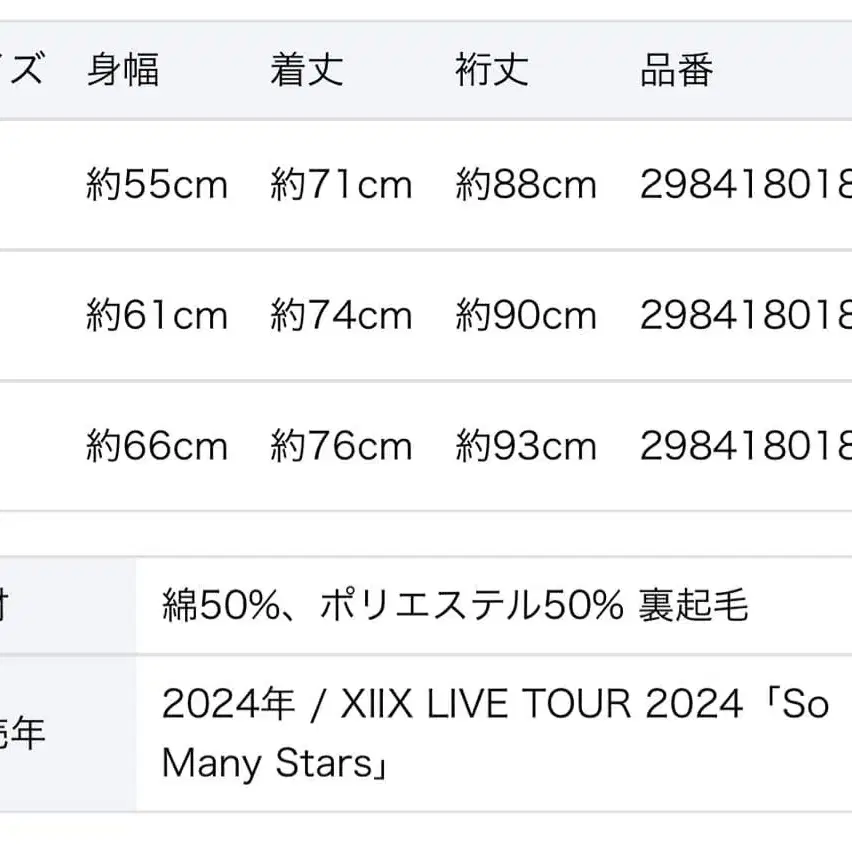Click the product number in the 約66cm row

coord(745,446)
